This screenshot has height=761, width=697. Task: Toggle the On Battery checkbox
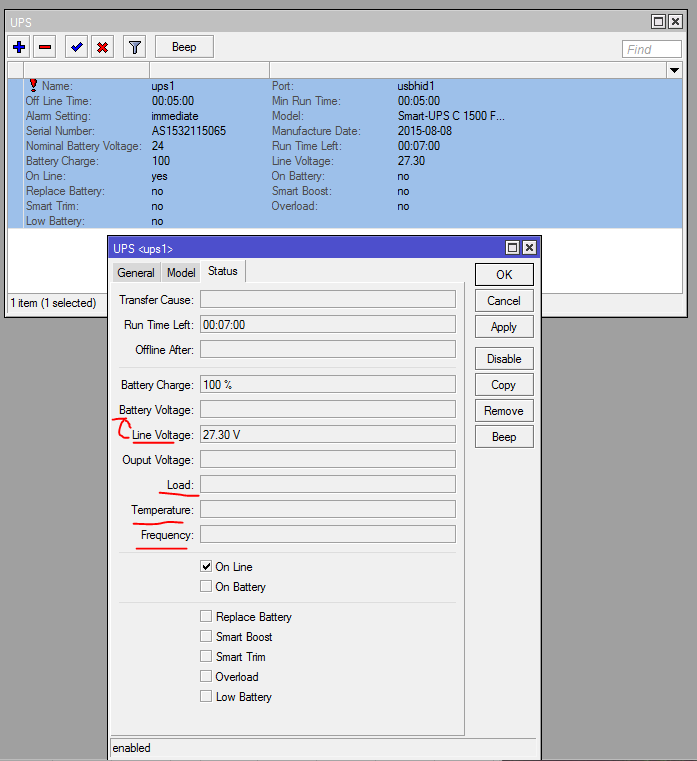click(x=206, y=586)
